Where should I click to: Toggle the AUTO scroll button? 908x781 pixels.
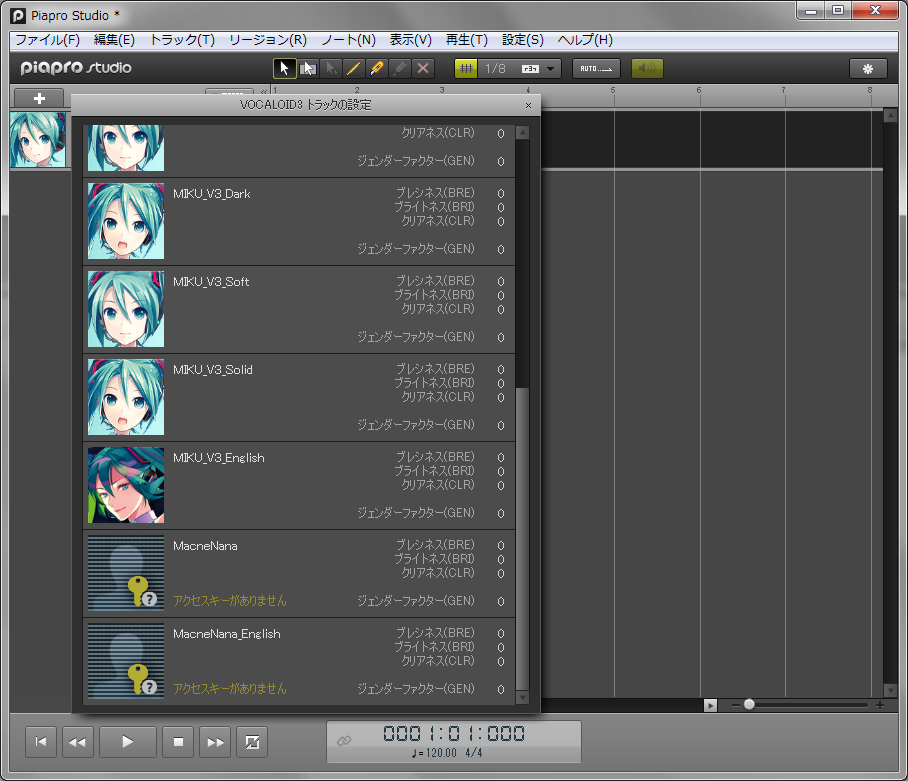596,69
